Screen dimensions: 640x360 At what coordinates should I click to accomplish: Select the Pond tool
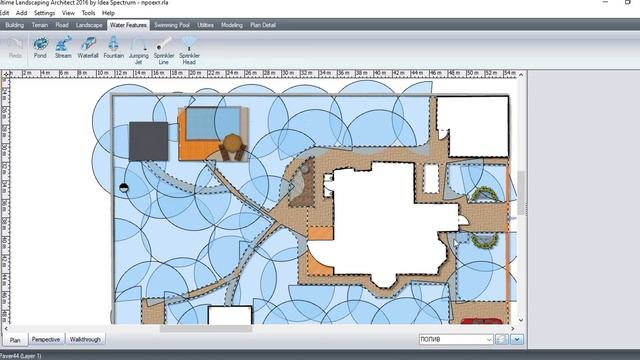point(40,48)
